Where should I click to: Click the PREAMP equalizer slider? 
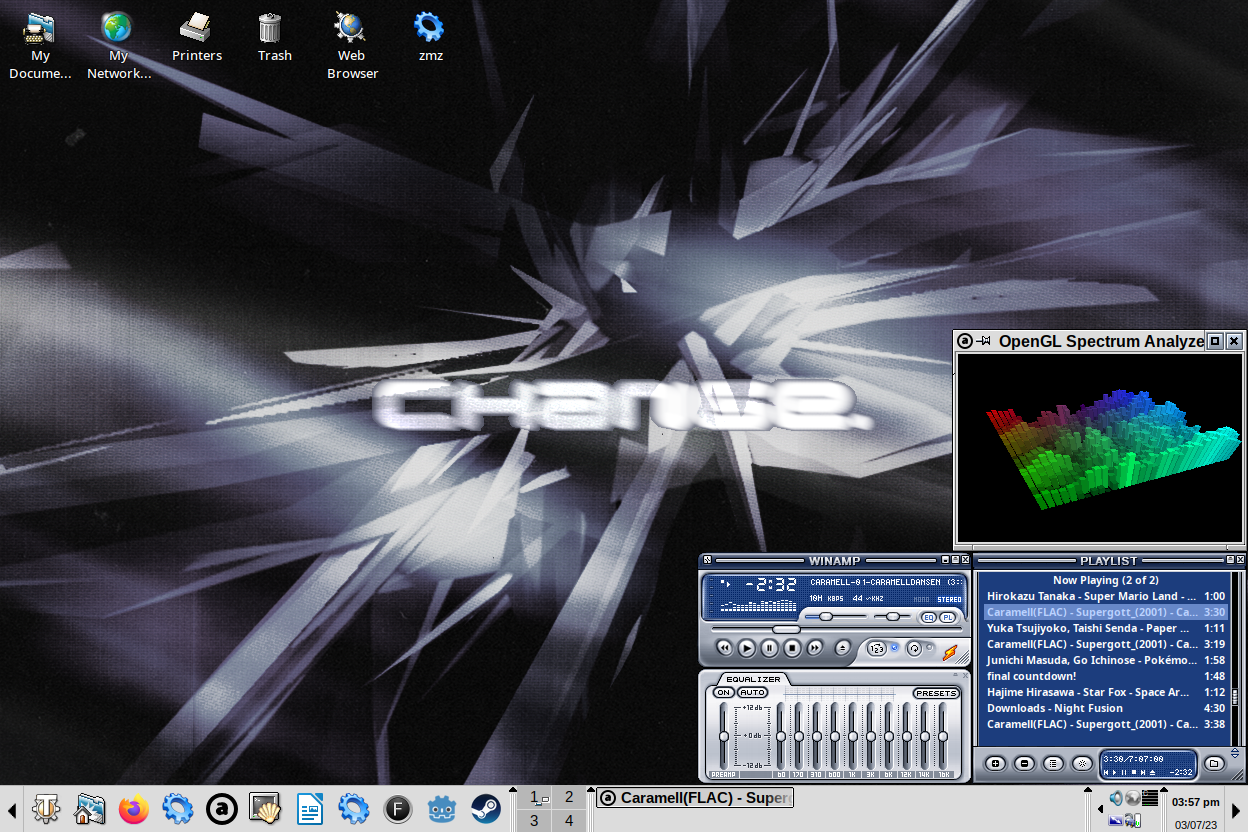click(x=724, y=736)
